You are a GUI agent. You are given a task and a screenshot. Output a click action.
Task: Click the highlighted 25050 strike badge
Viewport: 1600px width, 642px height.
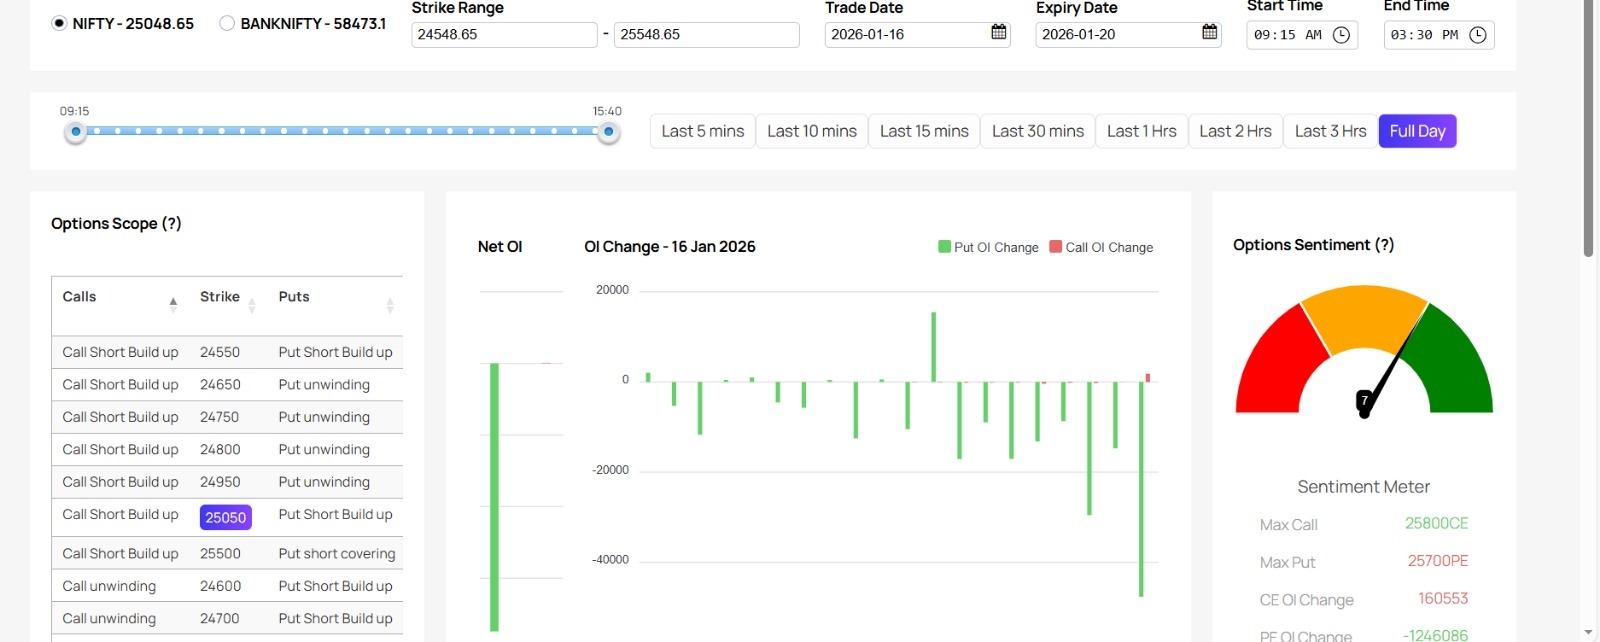[x=225, y=517]
